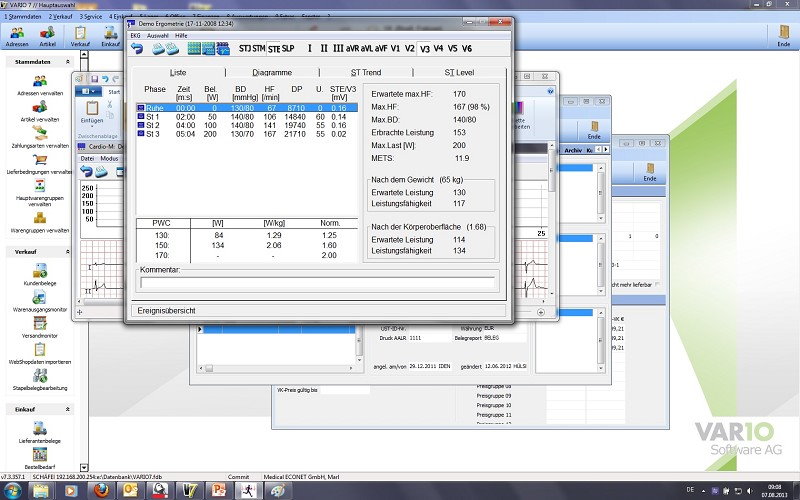The image size is (800, 500).
Task: Click the Versandmonitor sidebar icon
Action: click(40, 325)
